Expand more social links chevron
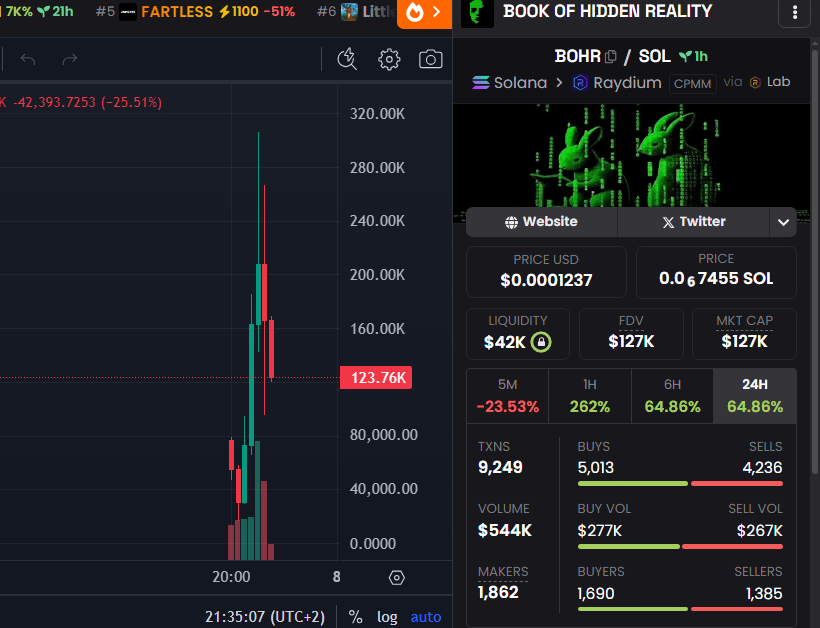This screenshot has height=628, width=820. [x=783, y=222]
